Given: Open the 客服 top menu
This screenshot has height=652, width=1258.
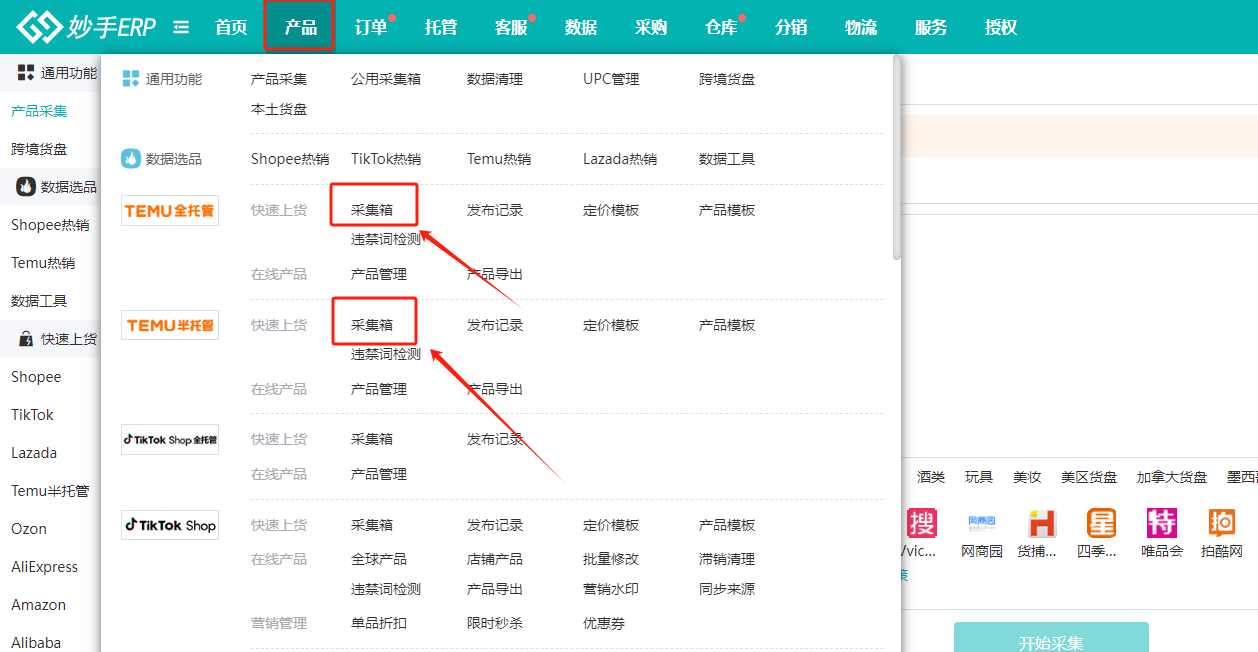Looking at the screenshot, I should click(x=511, y=28).
